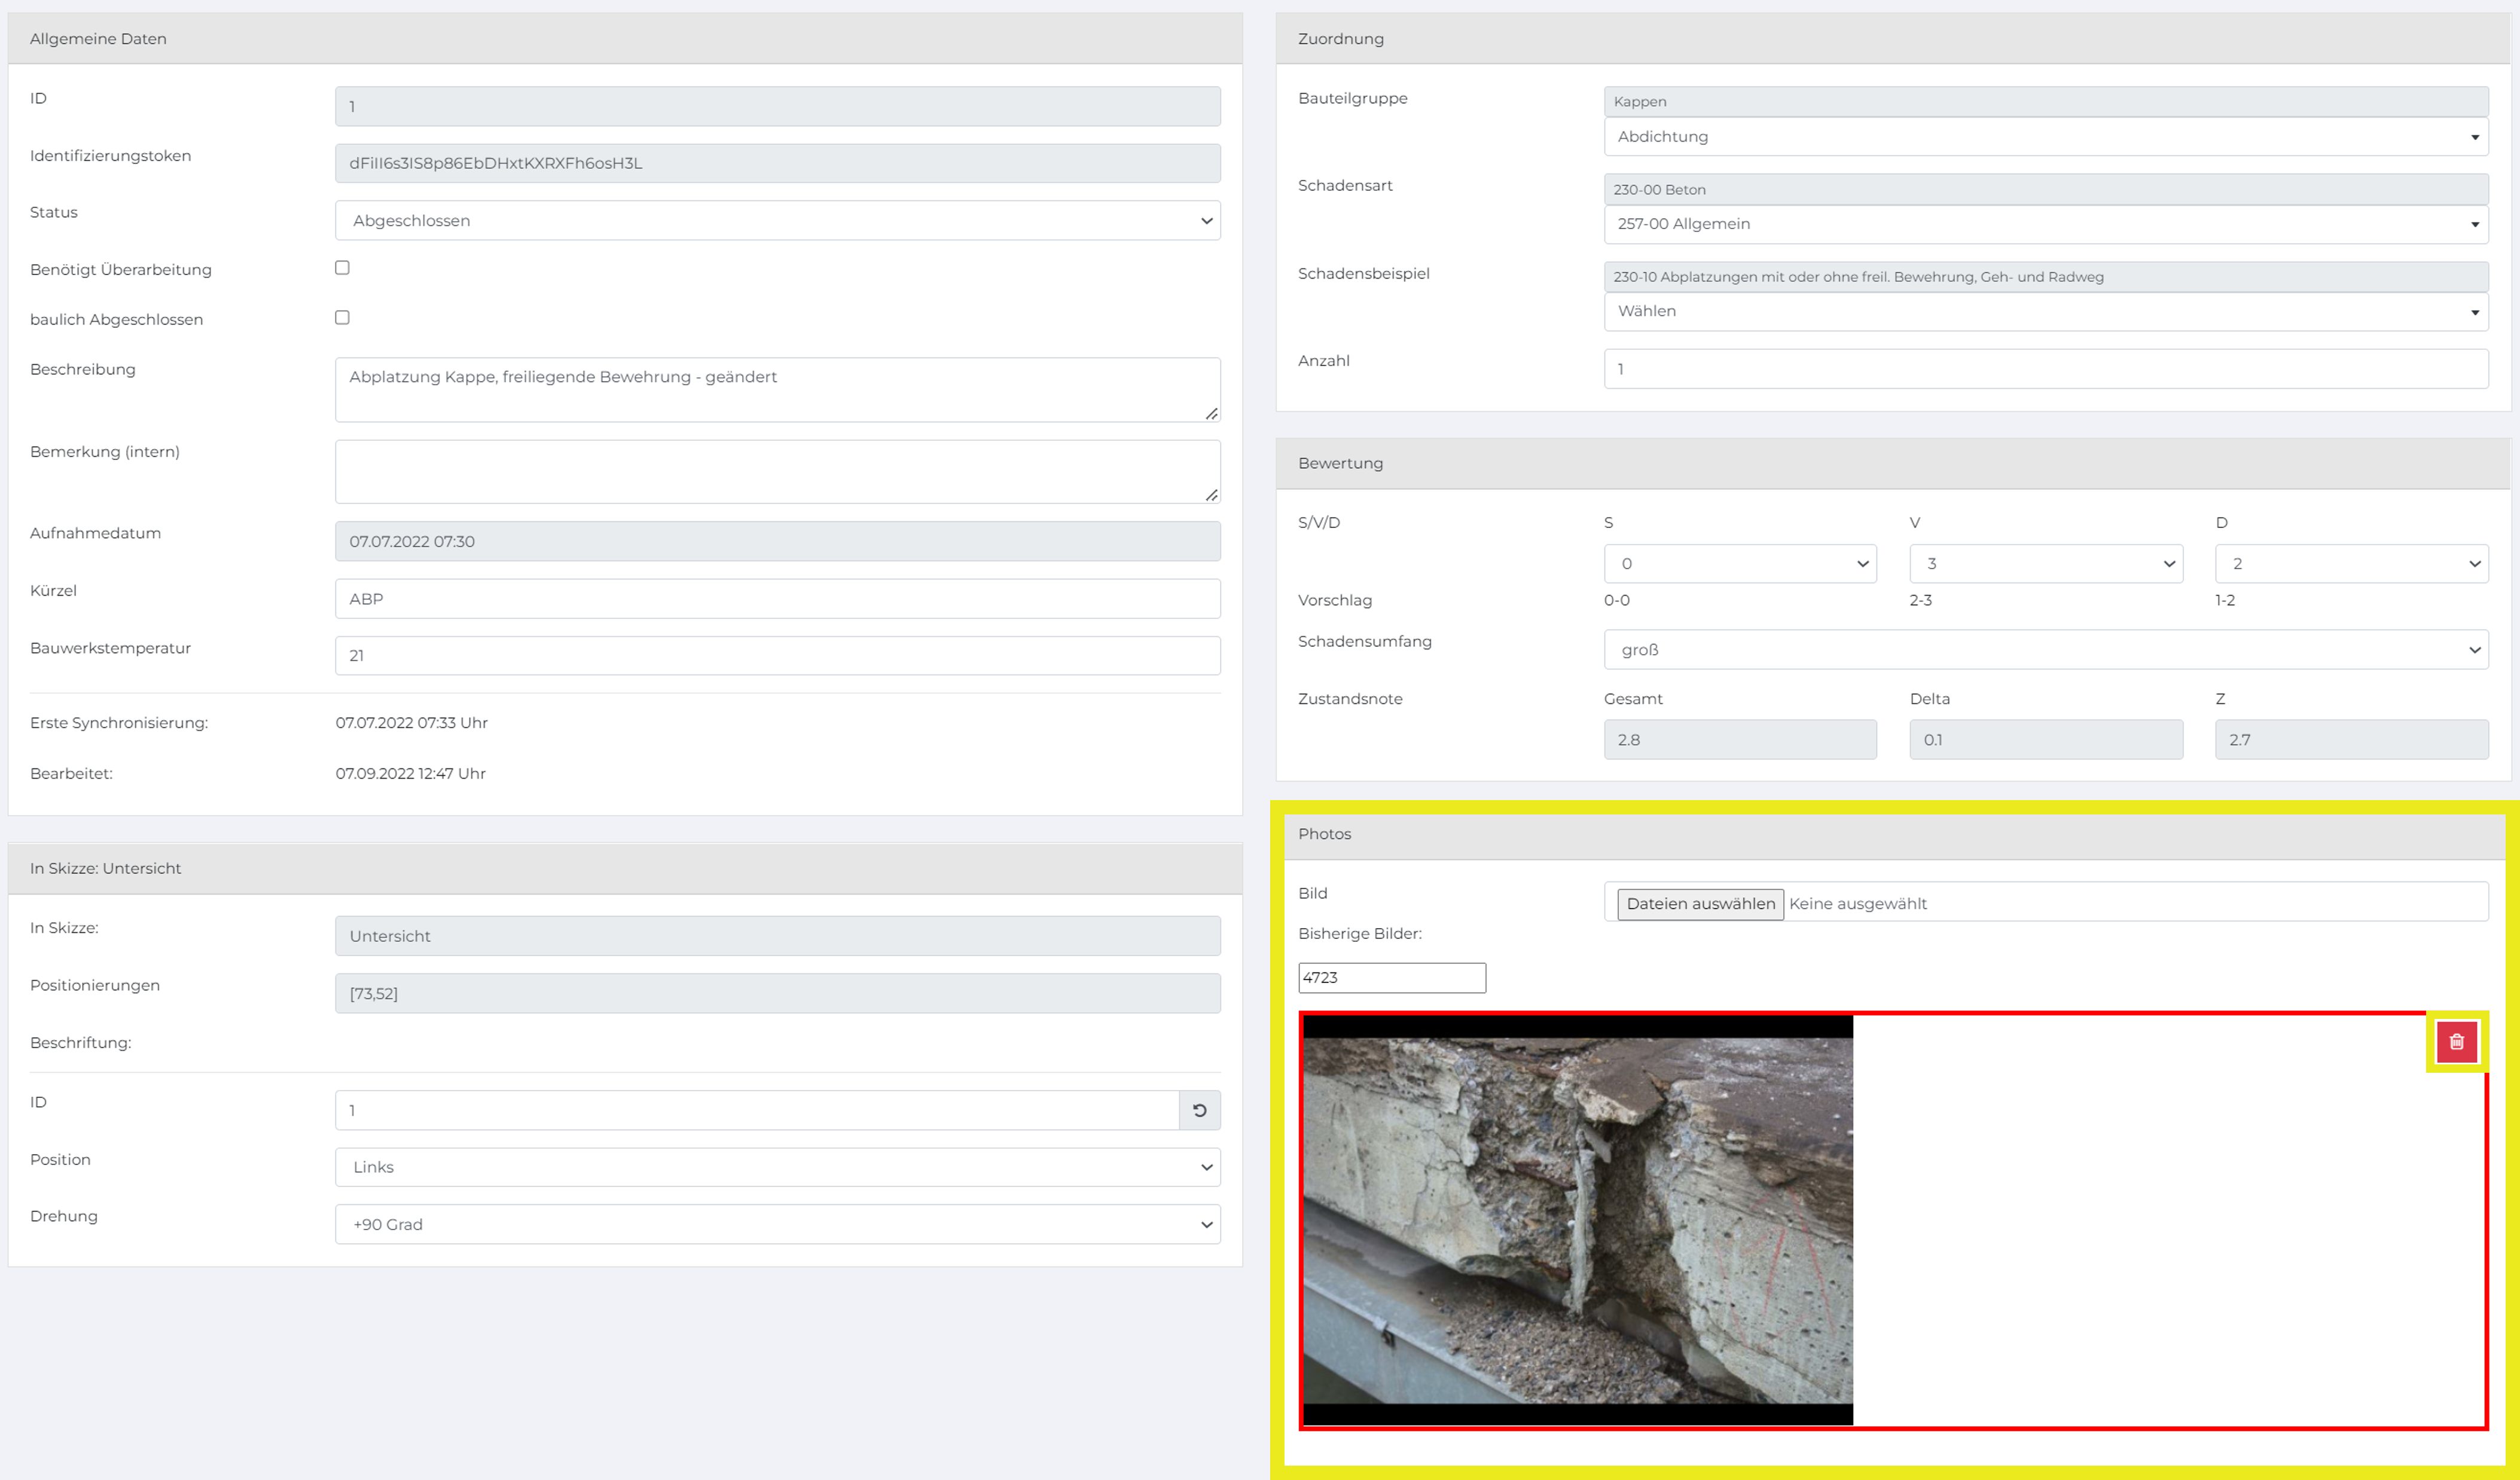Focus the Kürzel field containing ABP
Viewport: 2520px width, 1480px height.
[x=777, y=599]
